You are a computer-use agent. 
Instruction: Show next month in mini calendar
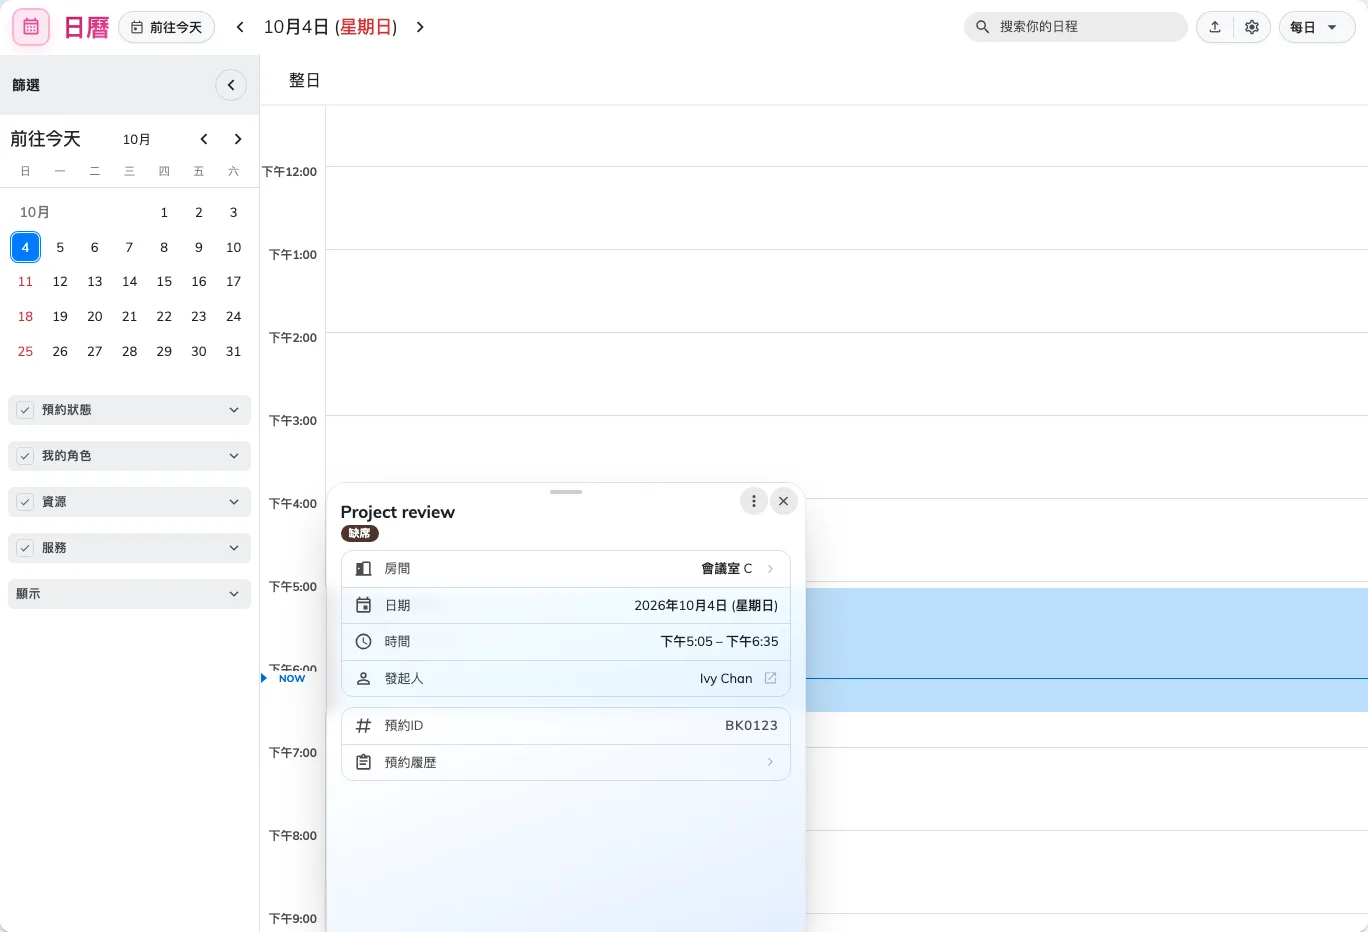[238, 139]
